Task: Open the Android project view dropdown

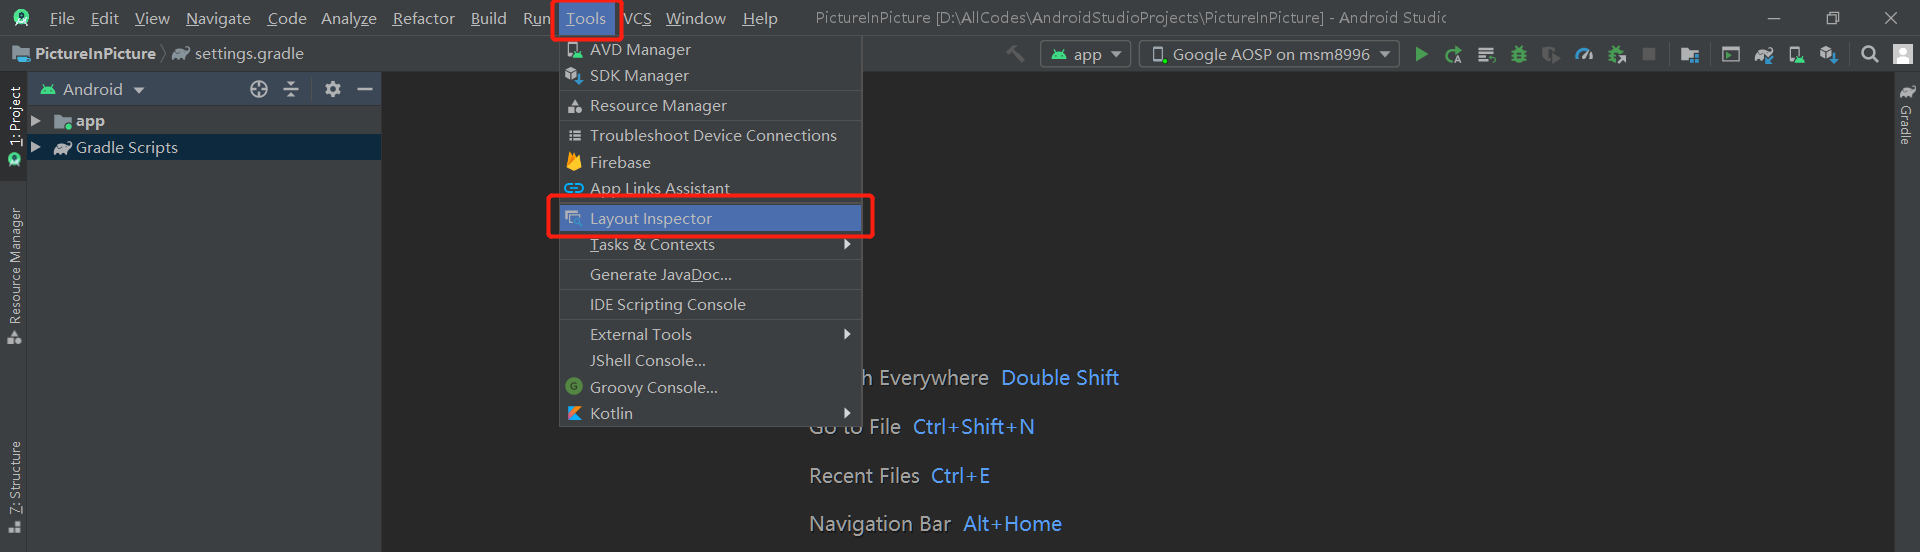Action: [92, 89]
